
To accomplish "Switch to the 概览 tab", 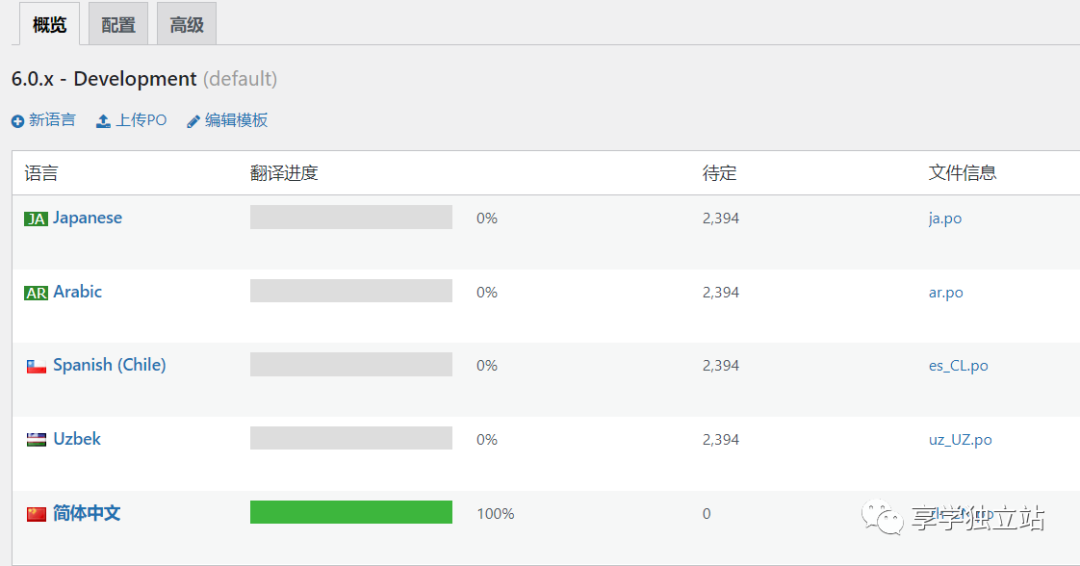I will tap(49, 24).
